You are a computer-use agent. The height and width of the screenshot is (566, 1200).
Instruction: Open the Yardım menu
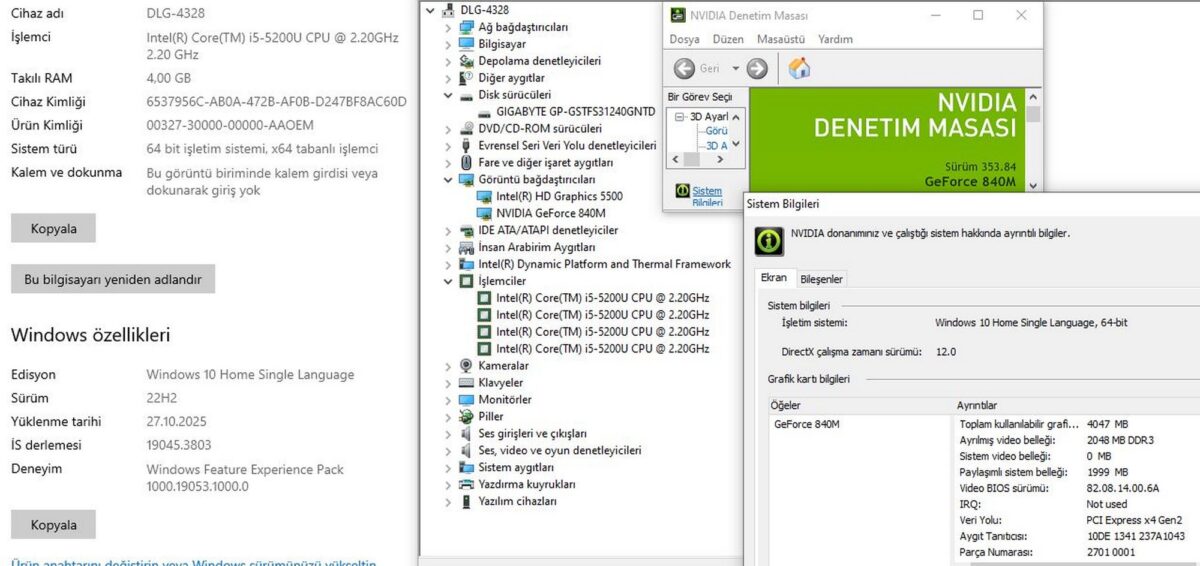coord(835,39)
